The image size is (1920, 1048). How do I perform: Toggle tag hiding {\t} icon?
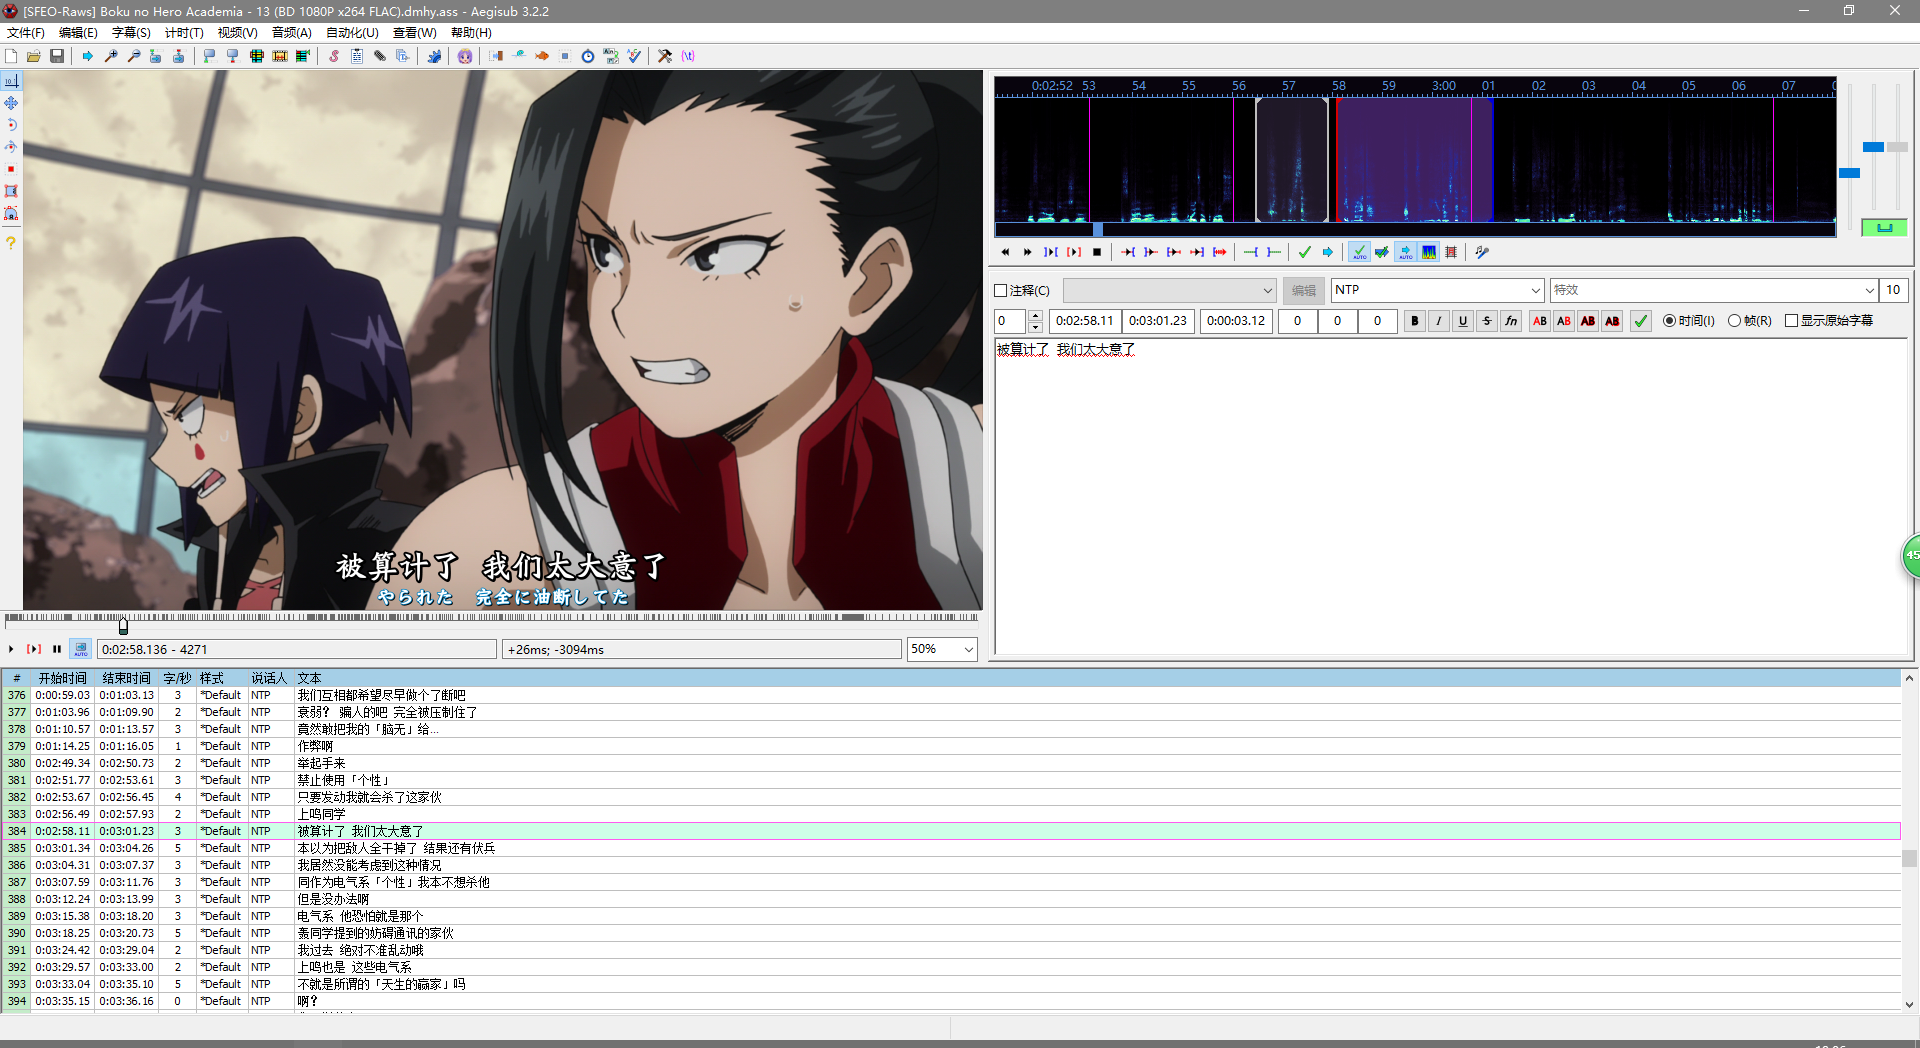pos(688,56)
